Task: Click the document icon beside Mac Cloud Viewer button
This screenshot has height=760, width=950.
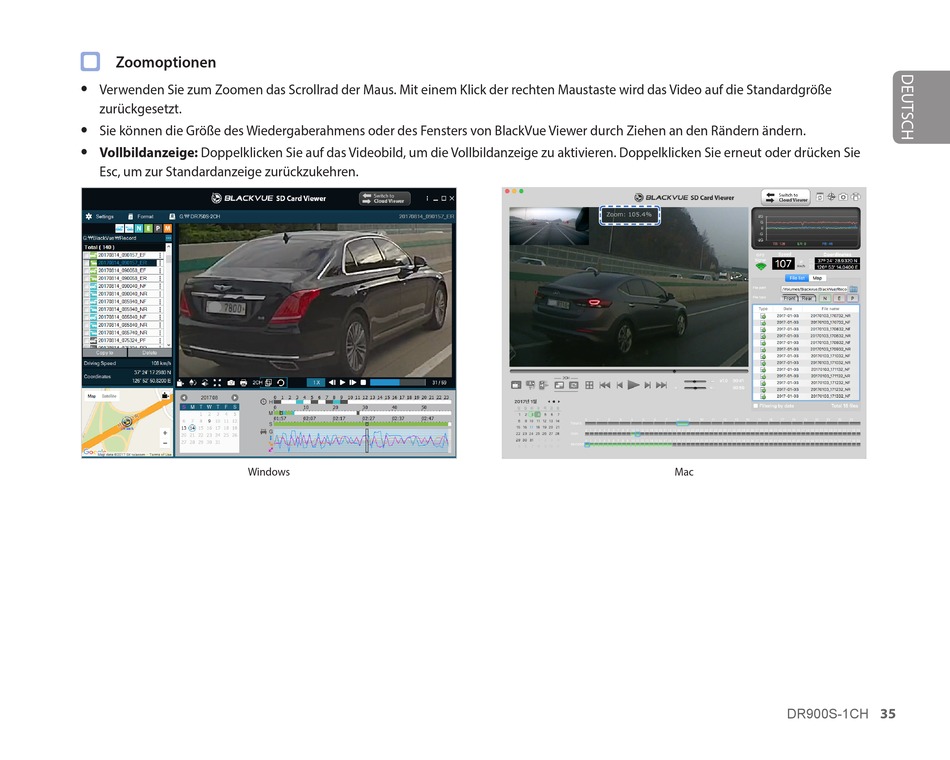Action: [820, 197]
